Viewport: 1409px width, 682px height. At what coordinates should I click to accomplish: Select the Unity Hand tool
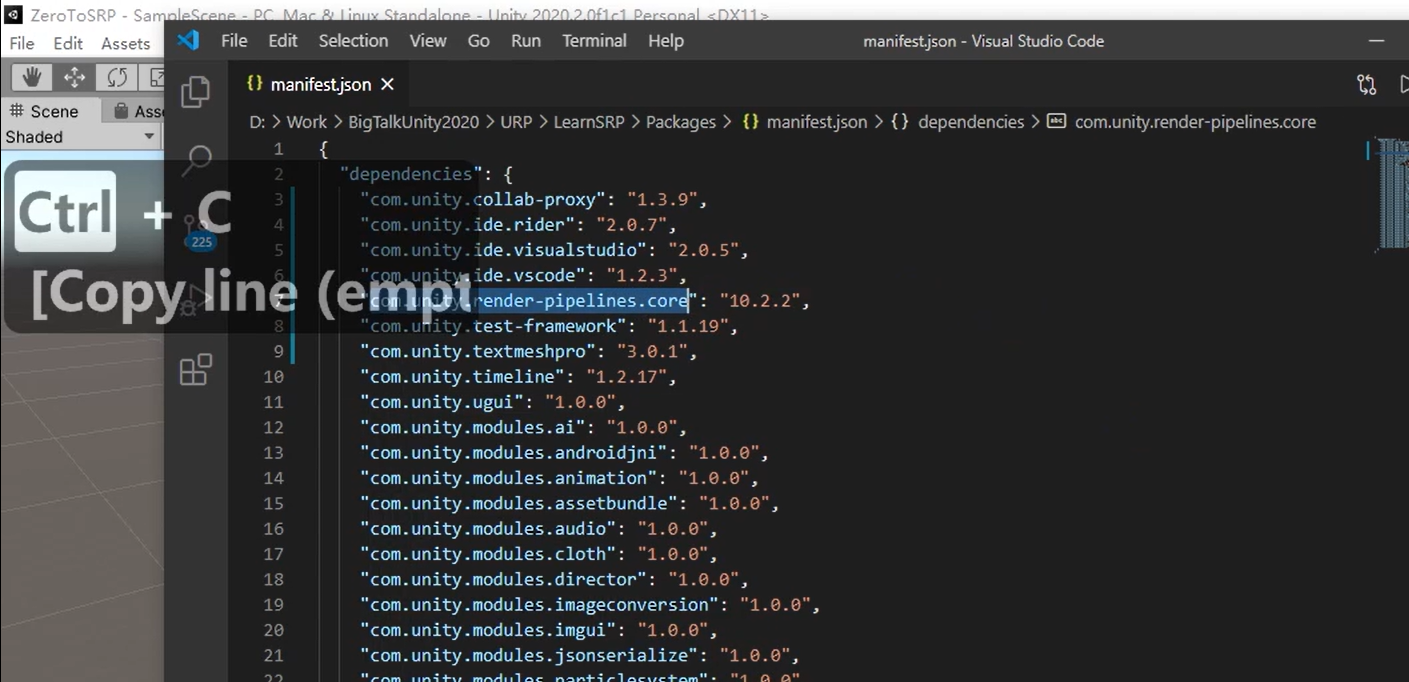pyautogui.click(x=32, y=77)
